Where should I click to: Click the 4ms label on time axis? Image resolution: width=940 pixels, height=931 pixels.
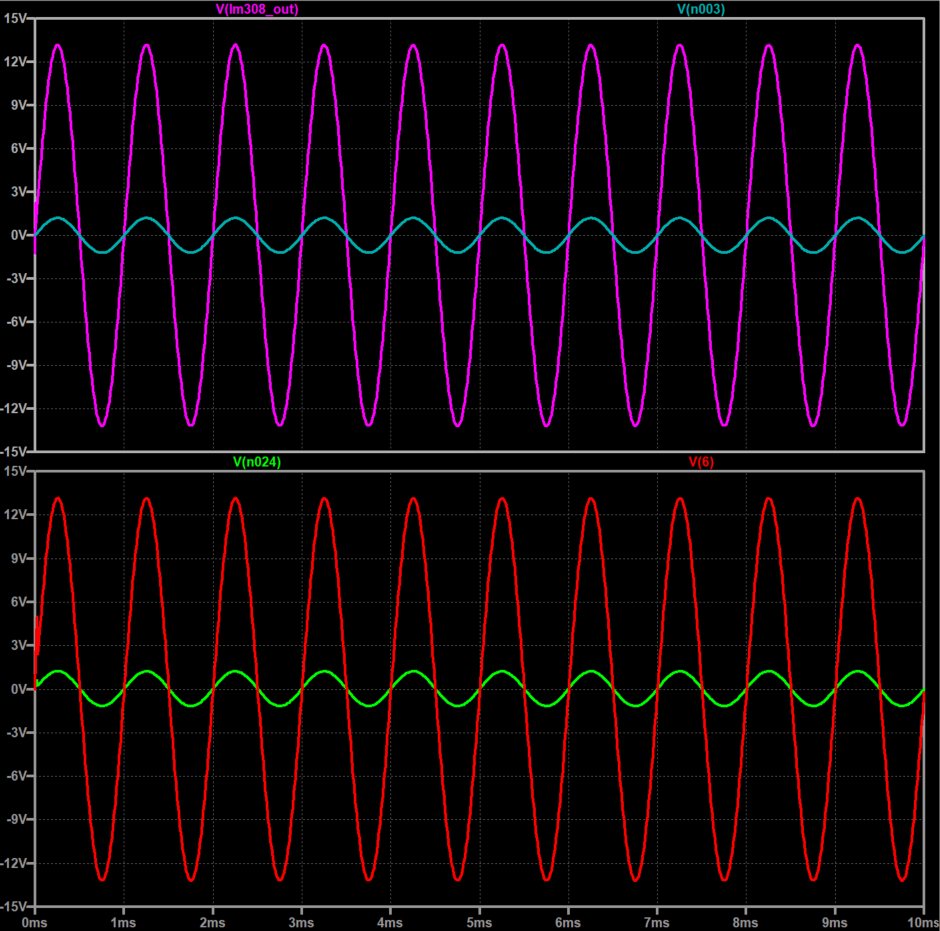click(390, 923)
